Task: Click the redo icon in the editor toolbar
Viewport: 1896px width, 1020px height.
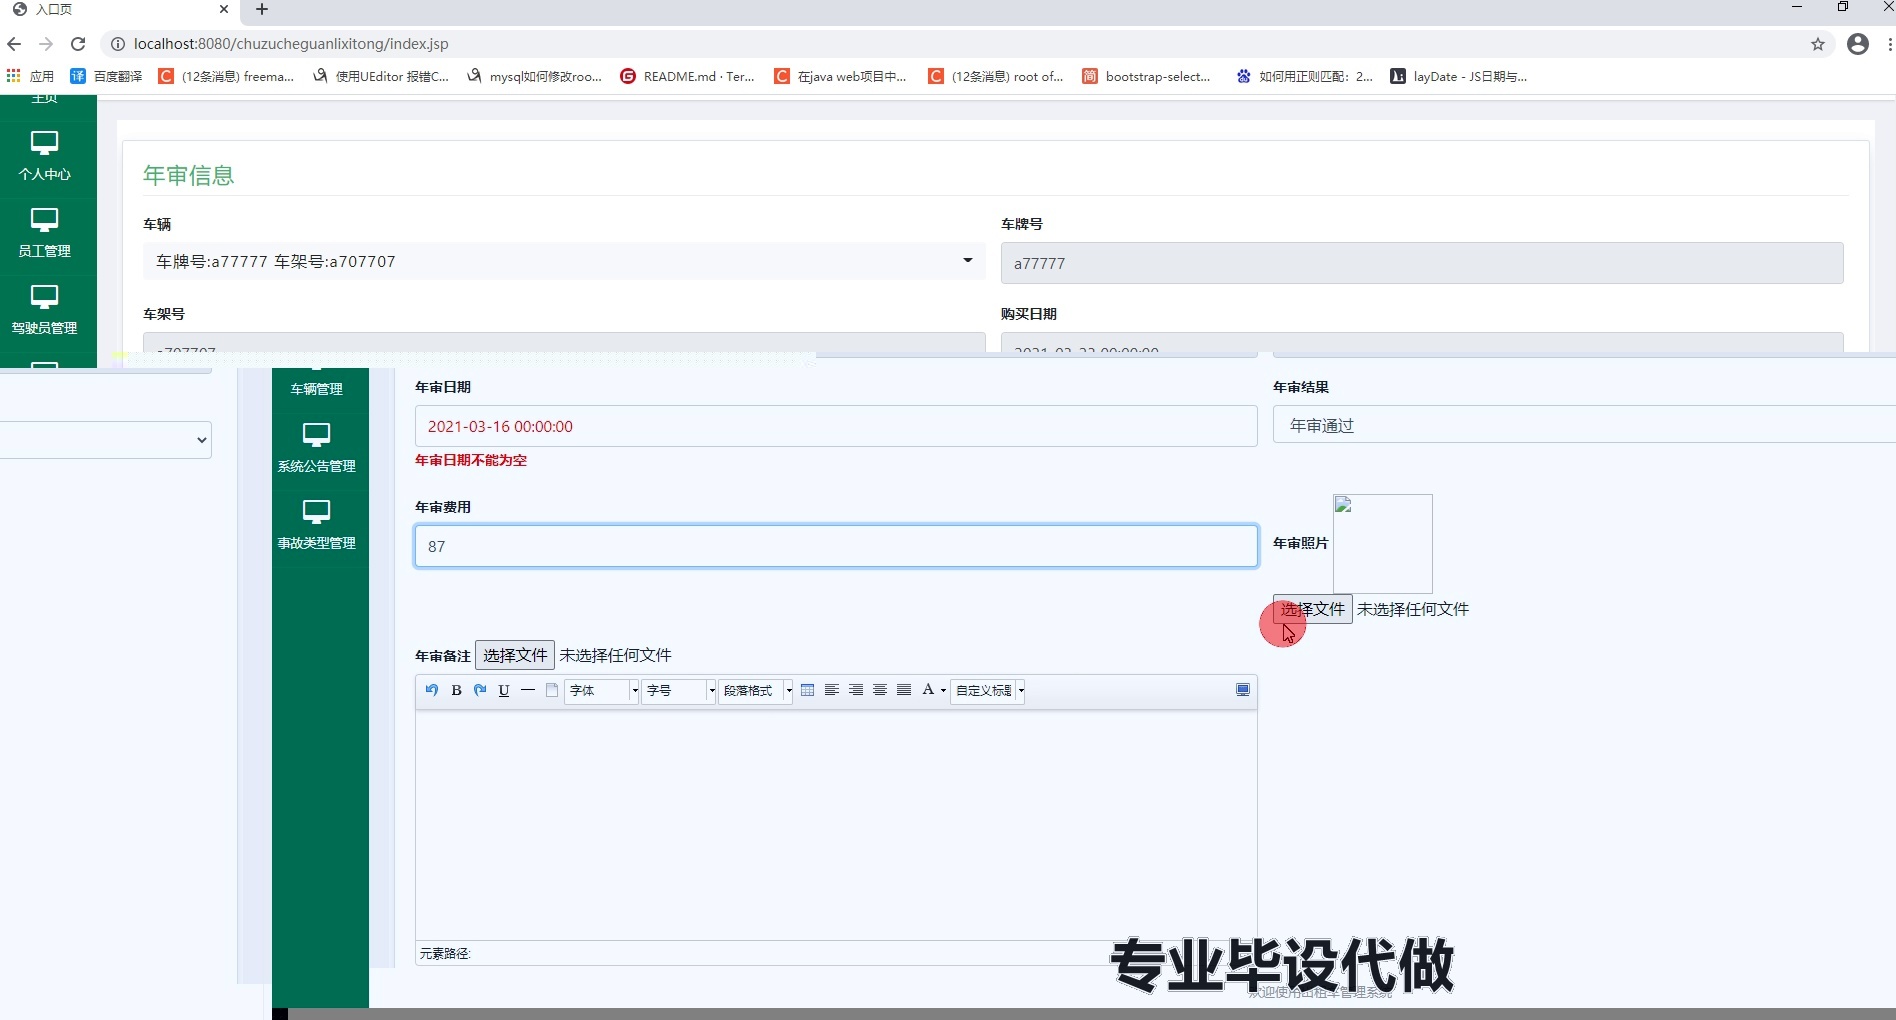Action: [480, 690]
